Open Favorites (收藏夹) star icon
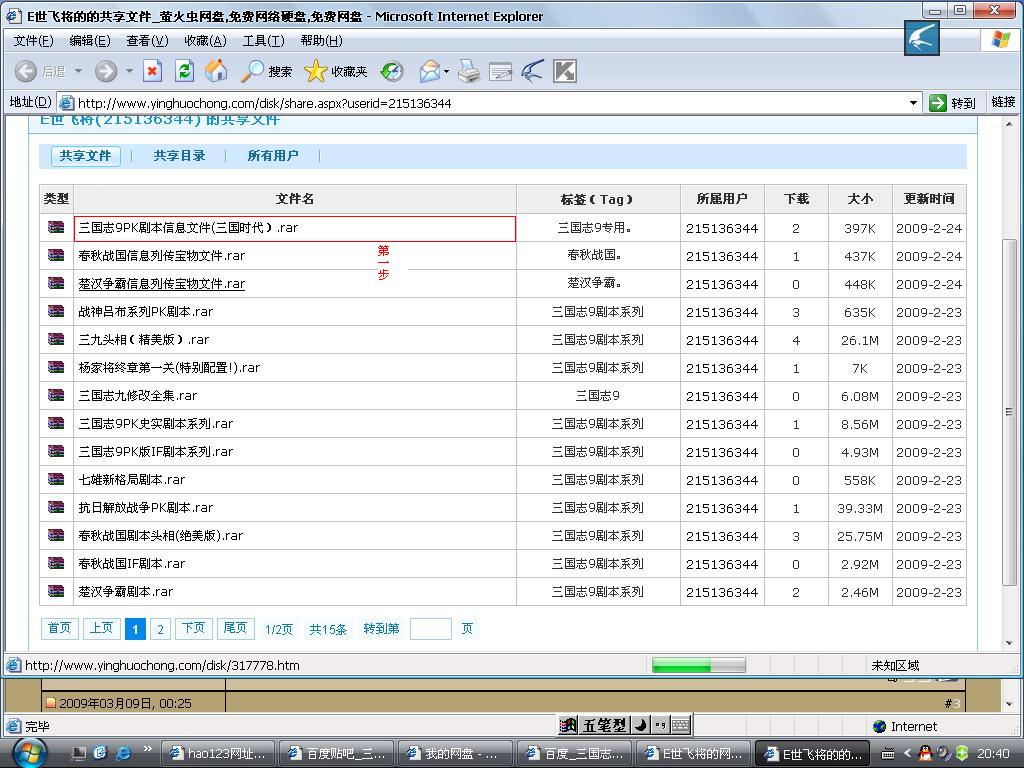The width and height of the screenshot is (1024, 768). click(336, 71)
